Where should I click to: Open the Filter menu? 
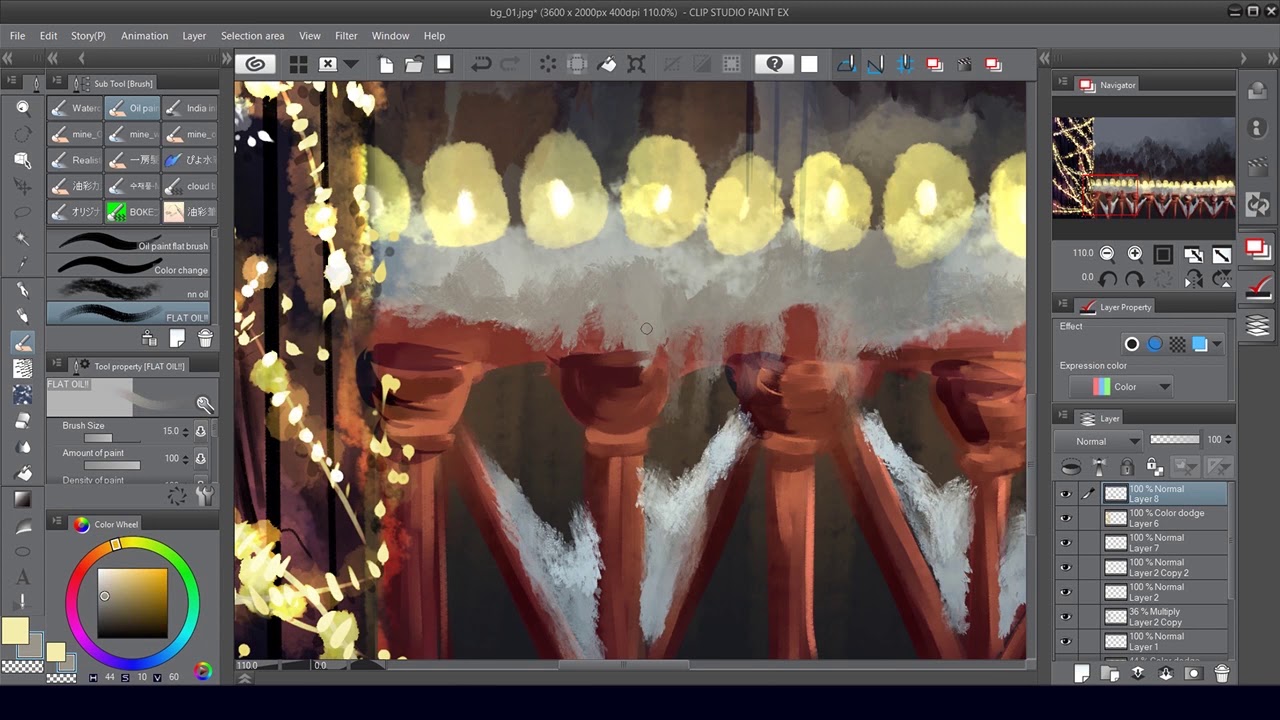click(x=346, y=36)
